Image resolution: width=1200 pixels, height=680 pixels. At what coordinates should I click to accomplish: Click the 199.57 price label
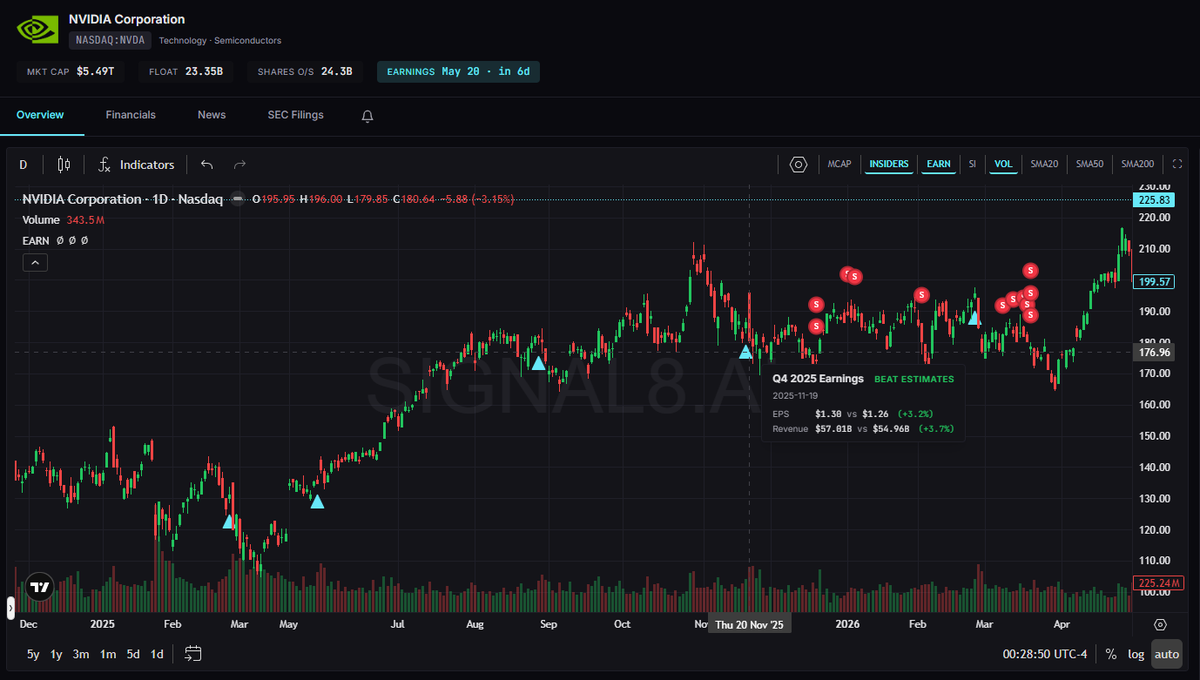click(1153, 282)
